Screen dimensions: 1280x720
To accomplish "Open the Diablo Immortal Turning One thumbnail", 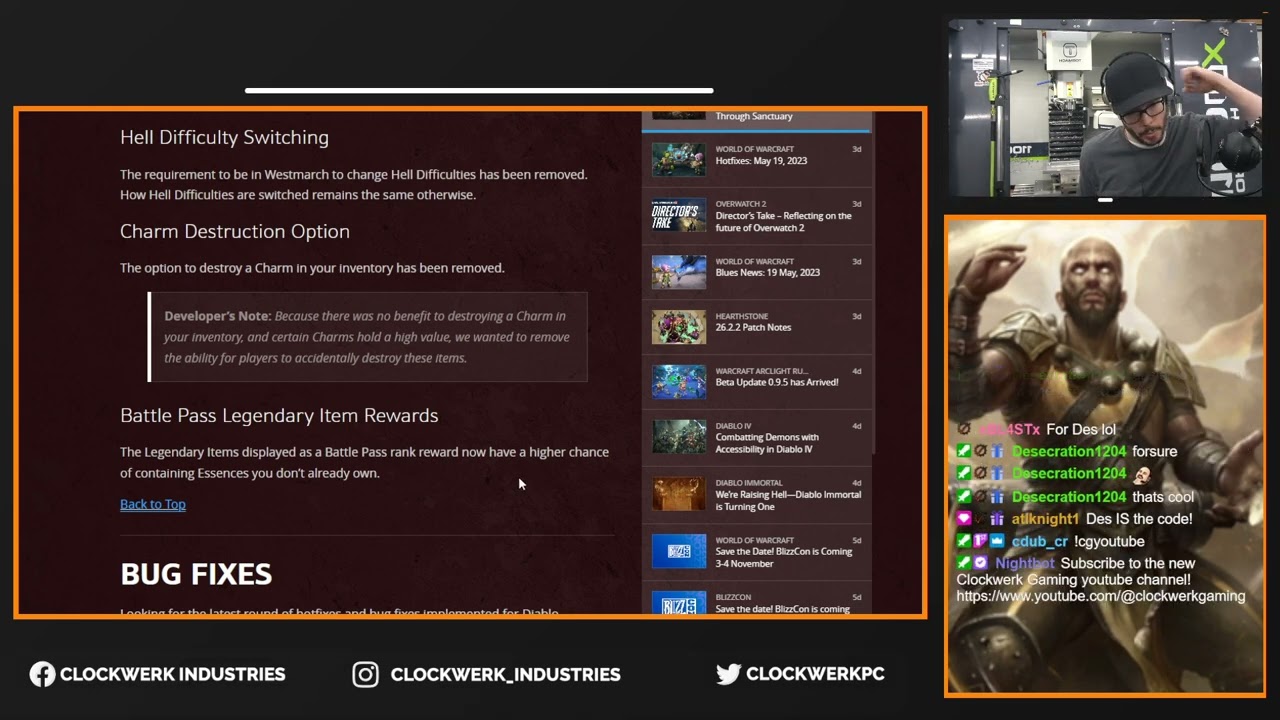I will pyautogui.click(x=679, y=494).
